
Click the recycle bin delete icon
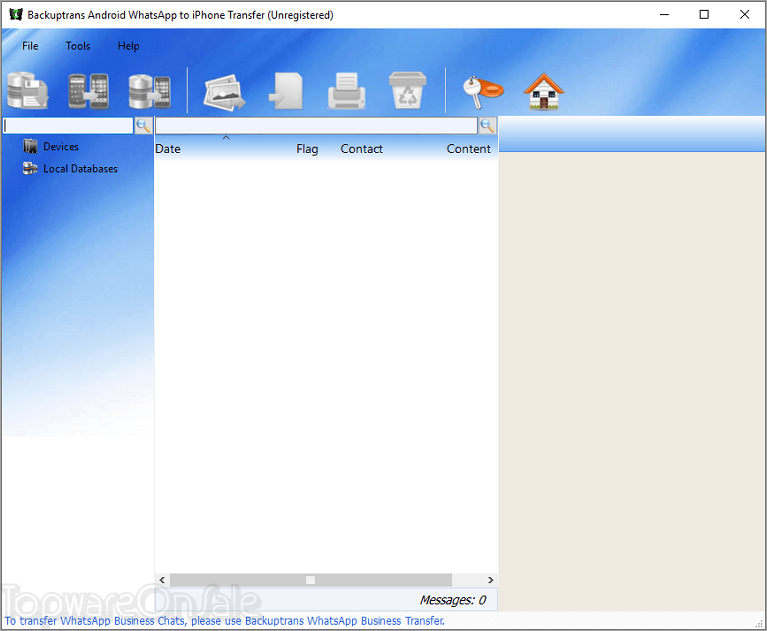pos(407,91)
